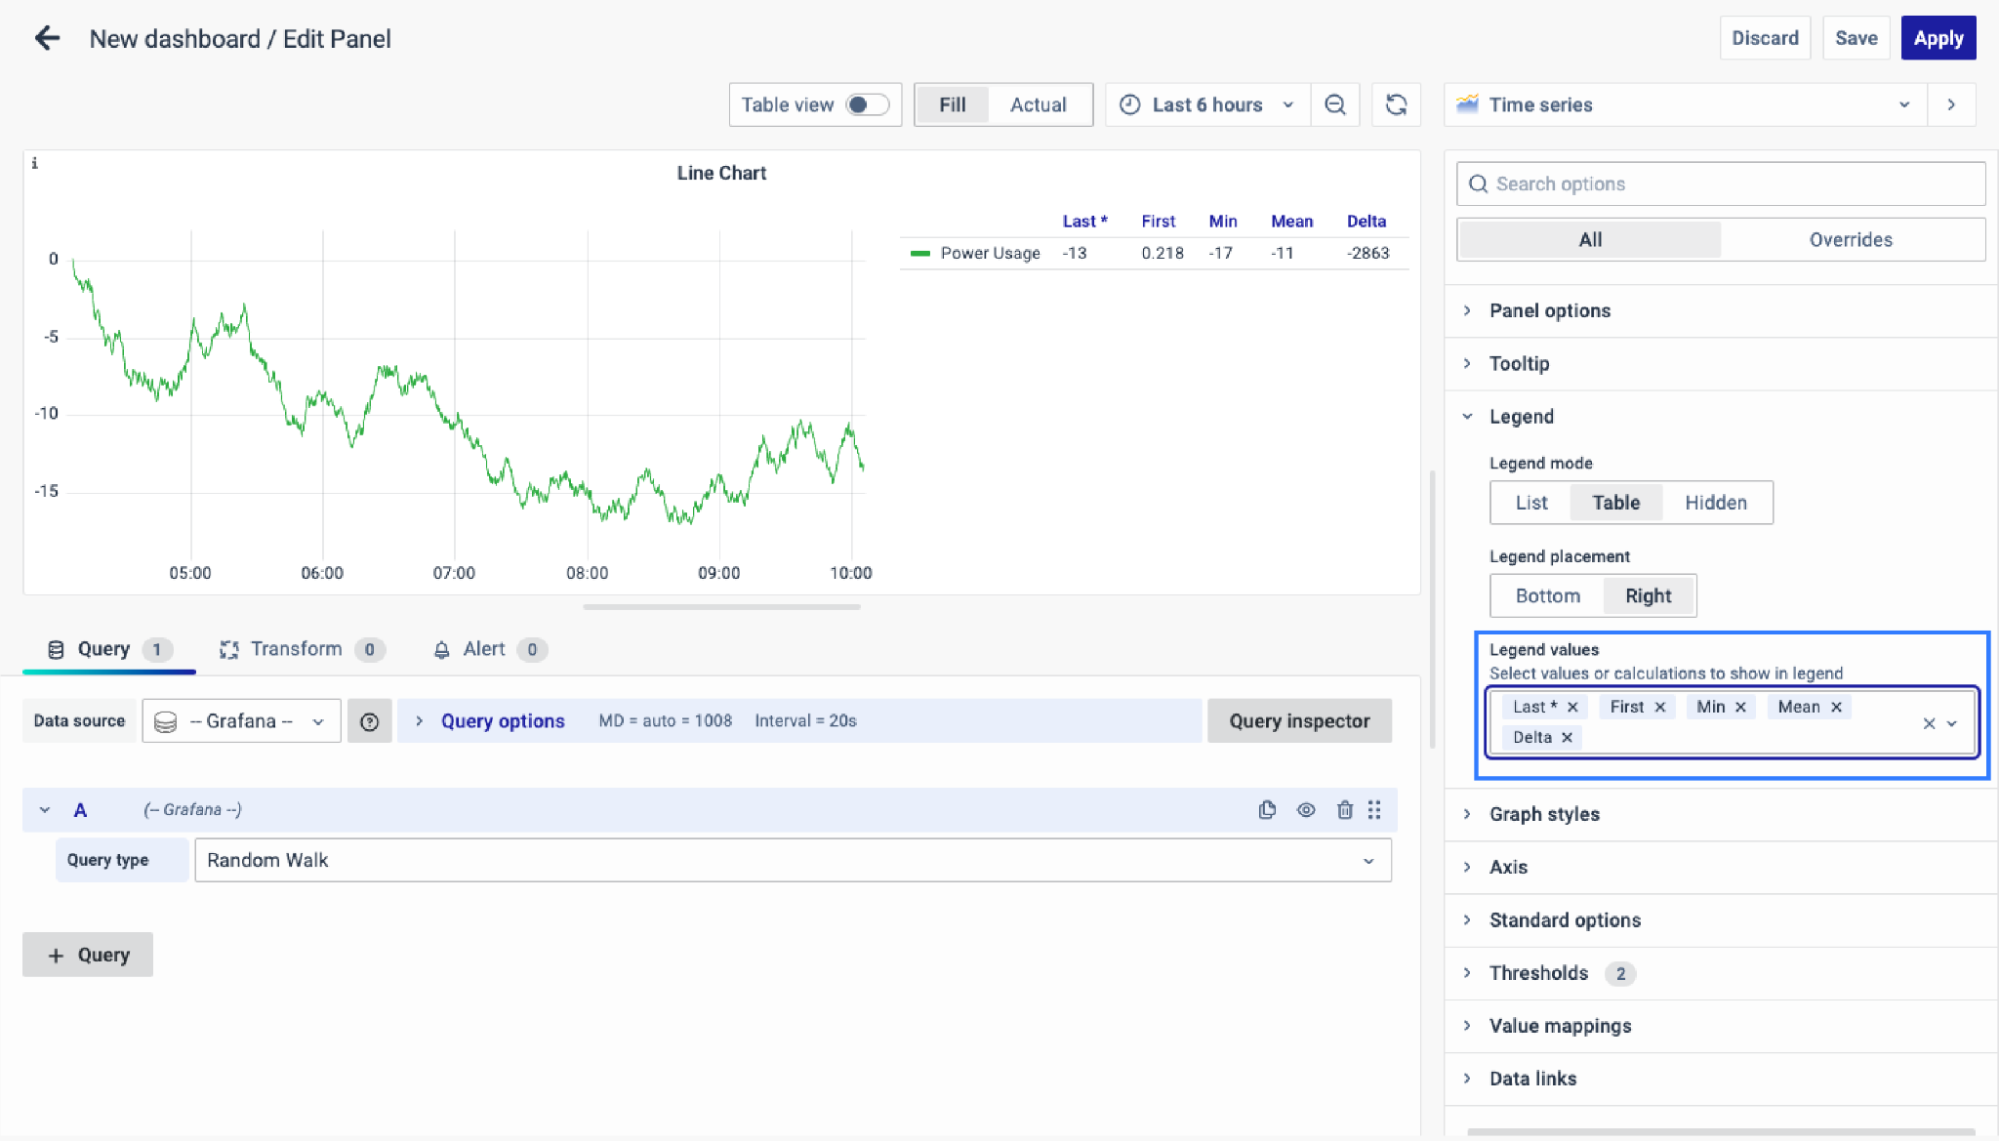Viewport: 1999px width, 1142px height.
Task: Set legend mode to Hidden
Action: point(1716,503)
